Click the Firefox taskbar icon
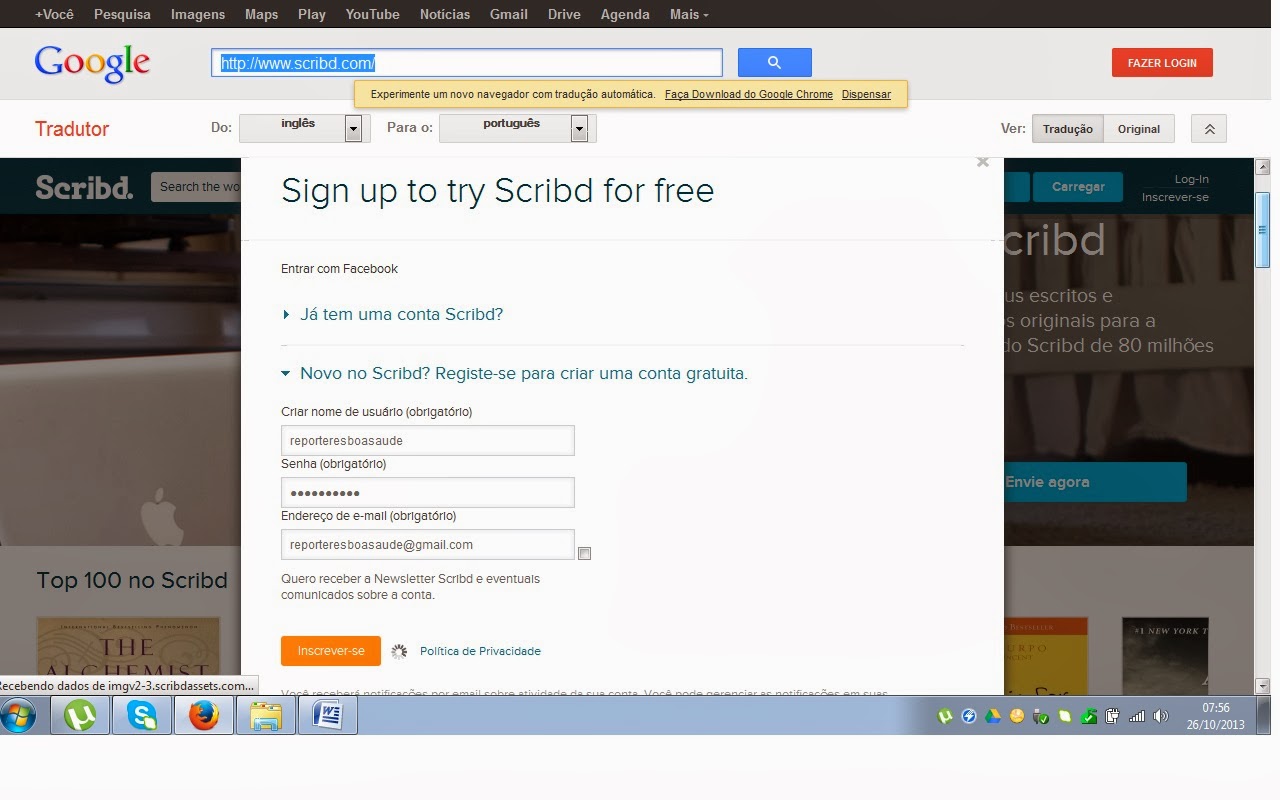The height and width of the screenshot is (800, 1280). [203, 716]
